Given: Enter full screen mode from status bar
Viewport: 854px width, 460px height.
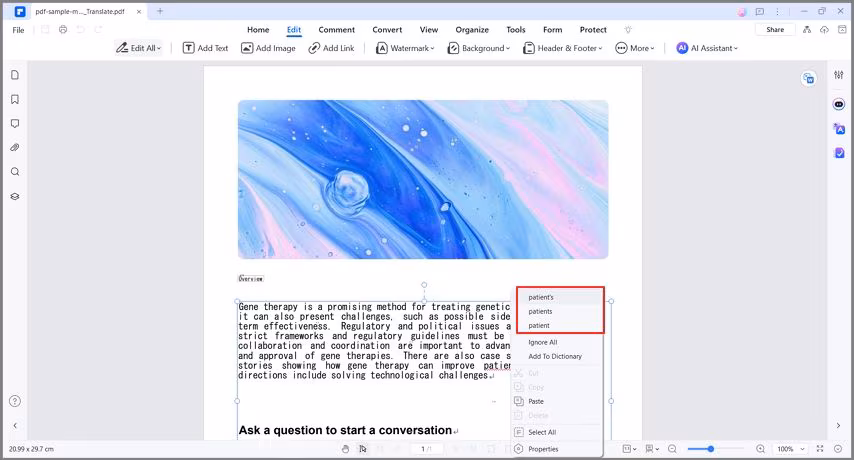Looking at the screenshot, I should (x=820, y=449).
